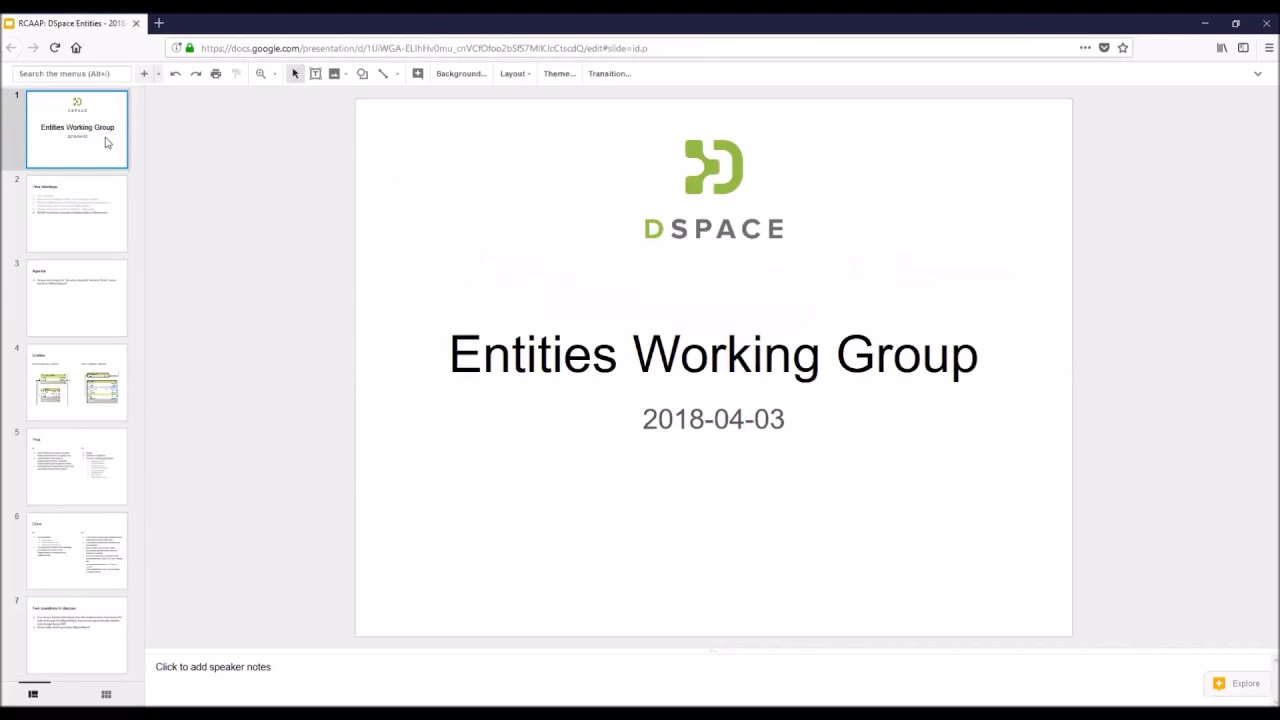1280x720 pixels.
Task: Collapse the toolbar with right chevron
Action: point(1258,74)
